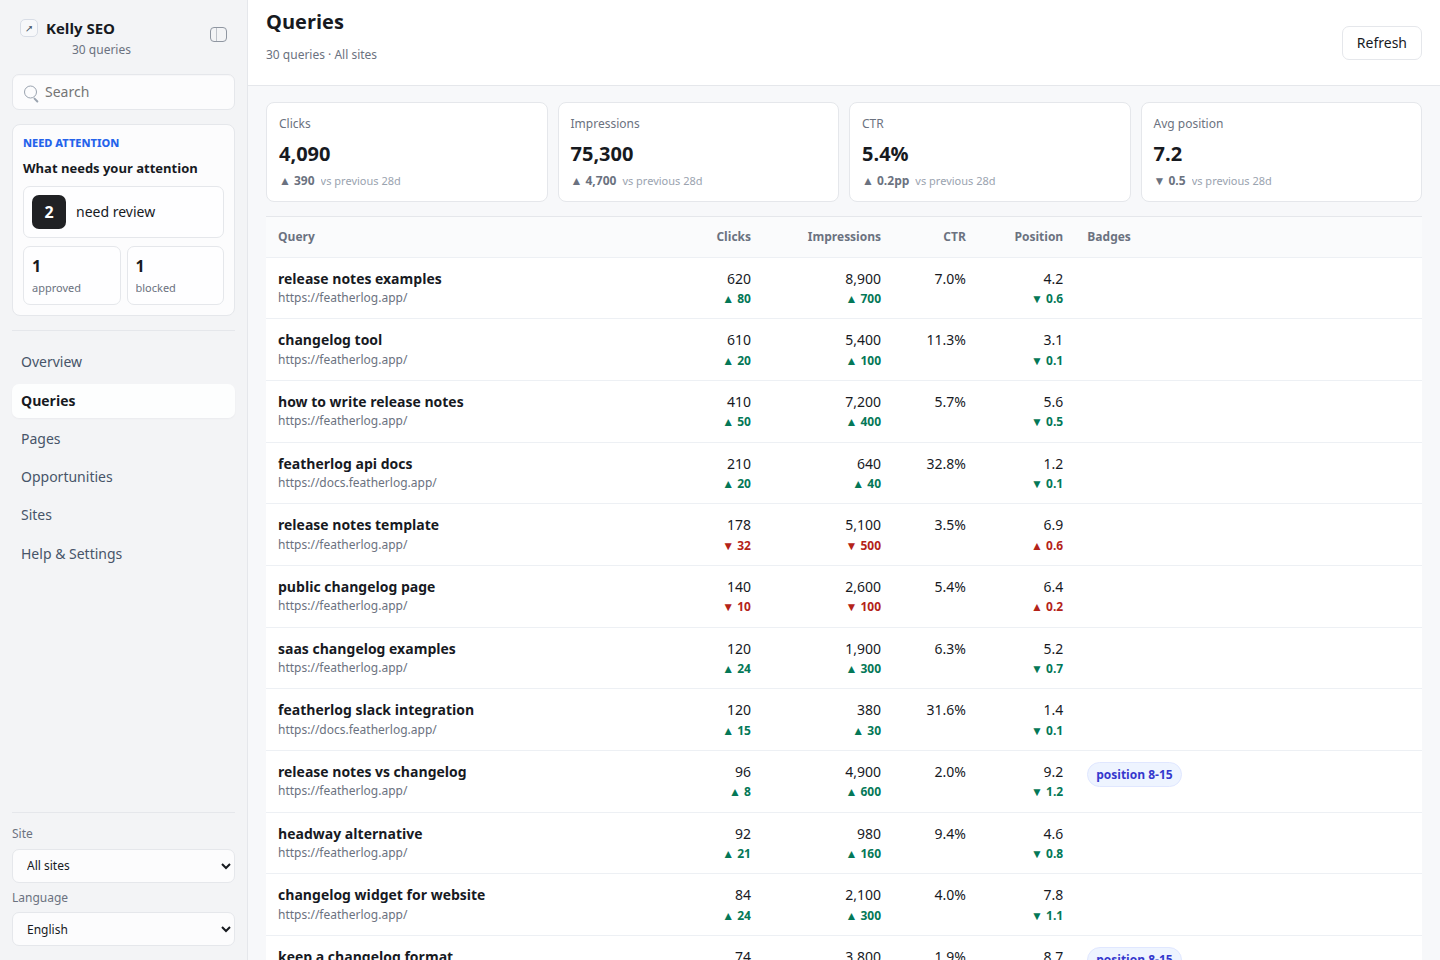The height and width of the screenshot is (960, 1440).
Task: Focus the sidebar Search field
Action: [x=123, y=92]
